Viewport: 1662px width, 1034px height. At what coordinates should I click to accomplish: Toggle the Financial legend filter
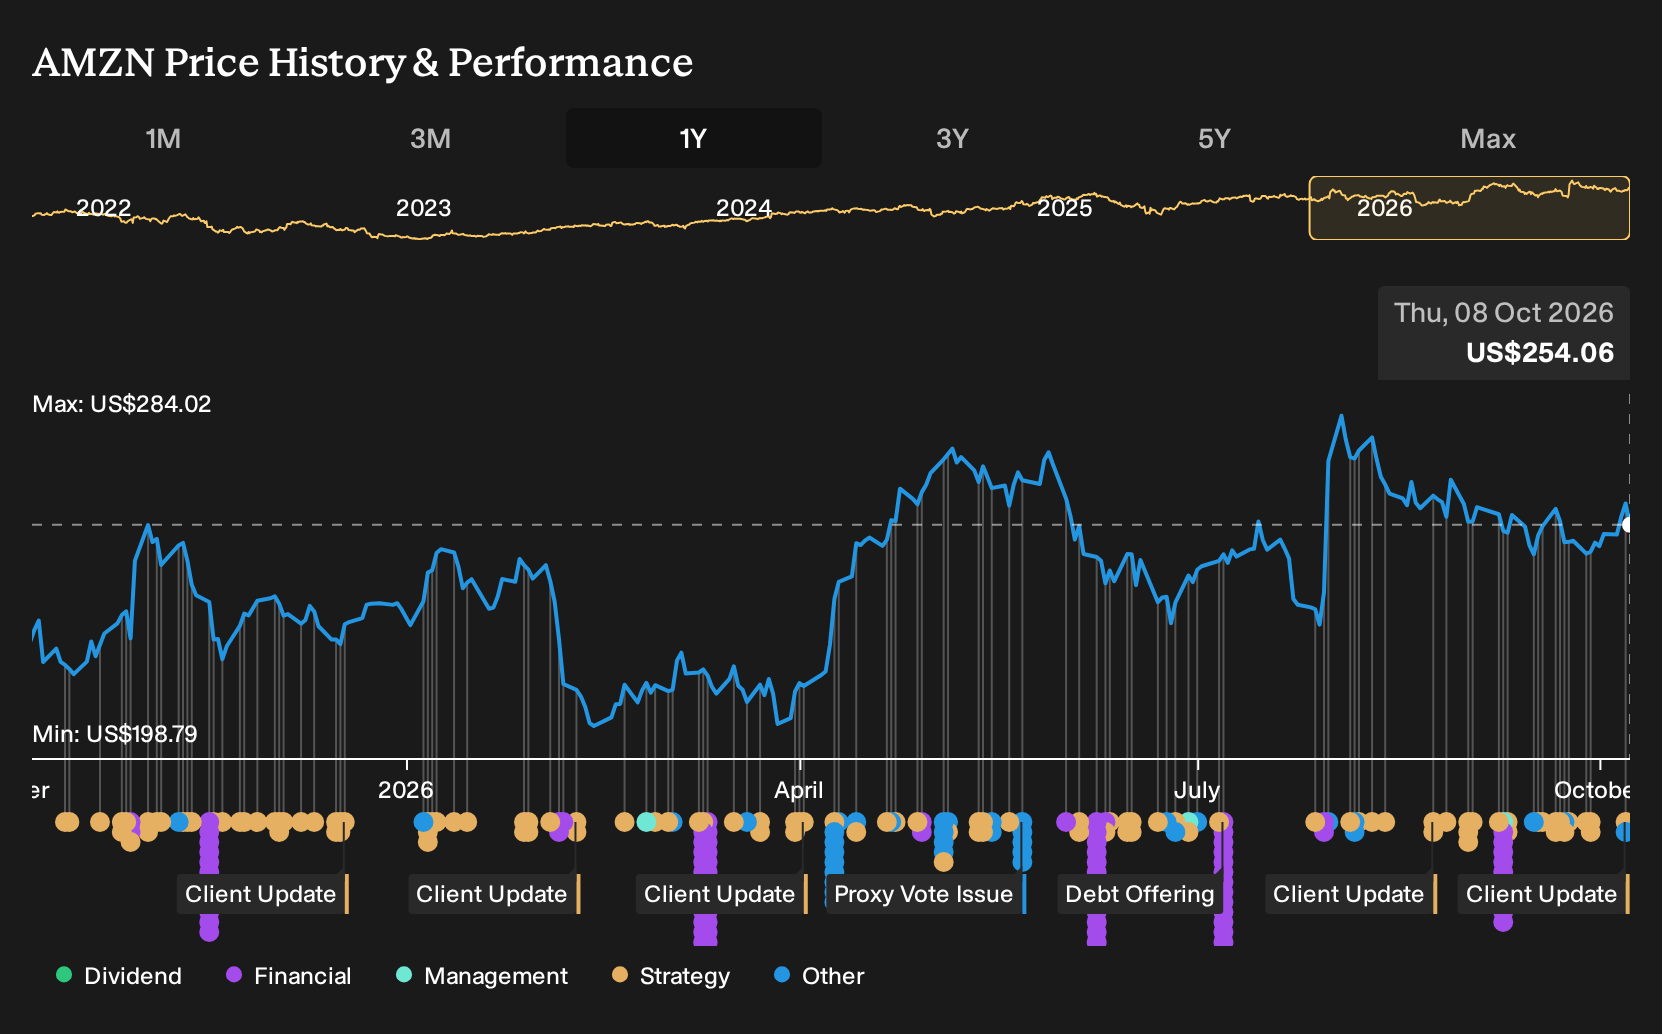point(289,976)
